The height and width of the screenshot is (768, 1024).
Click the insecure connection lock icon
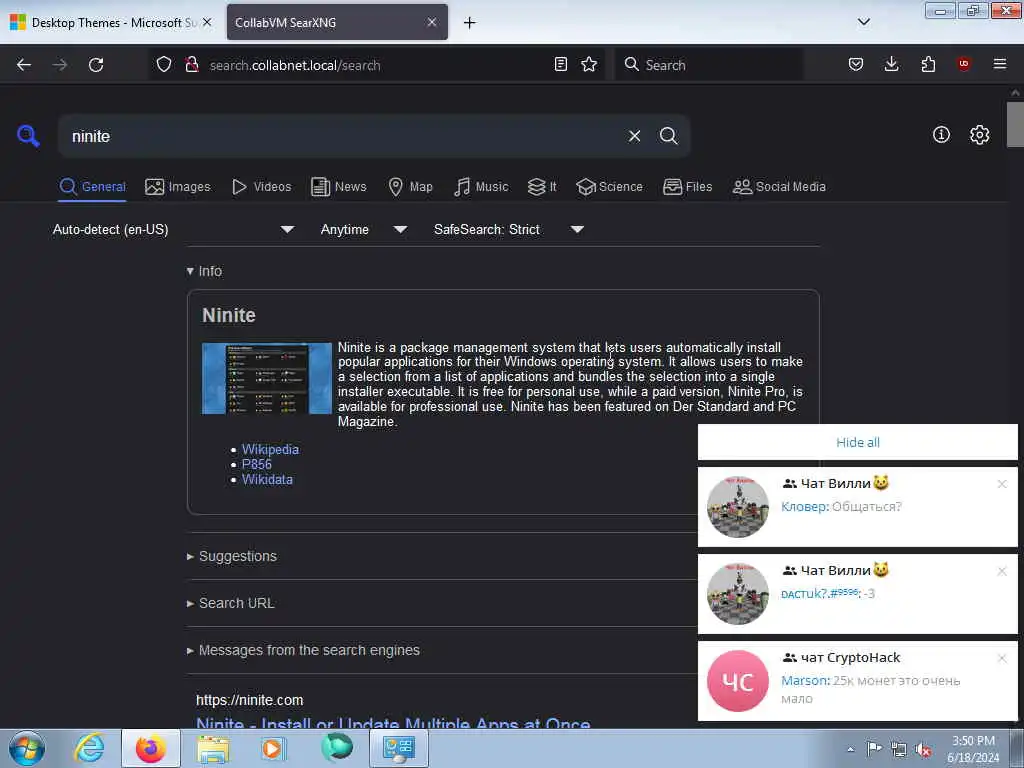pos(192,65)
